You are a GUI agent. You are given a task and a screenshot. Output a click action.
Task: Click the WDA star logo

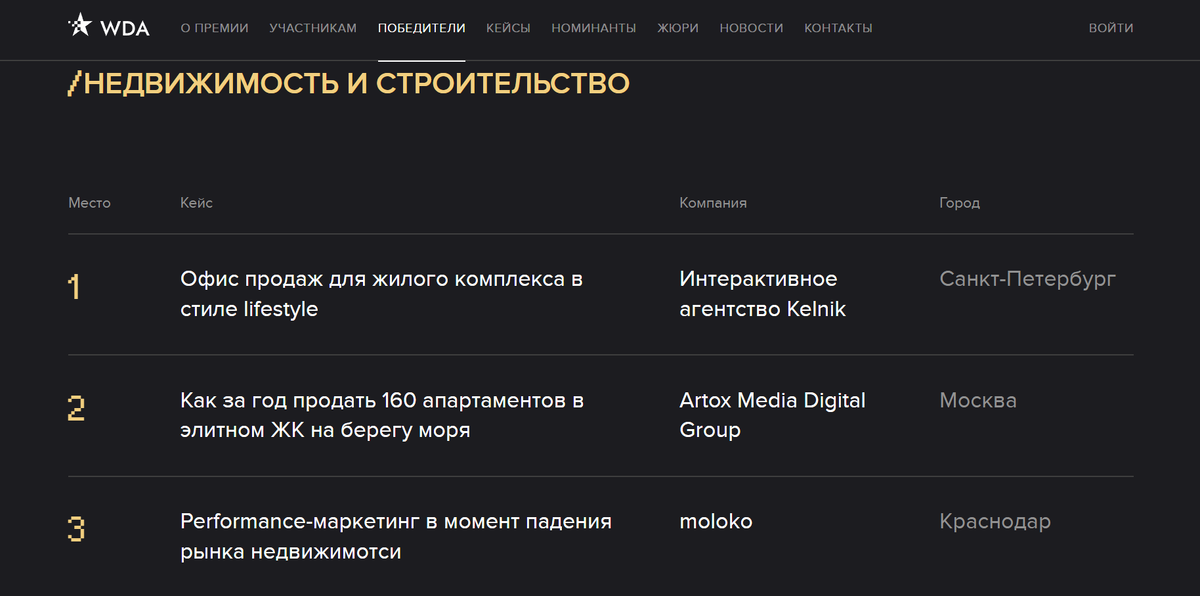(108, 27)
